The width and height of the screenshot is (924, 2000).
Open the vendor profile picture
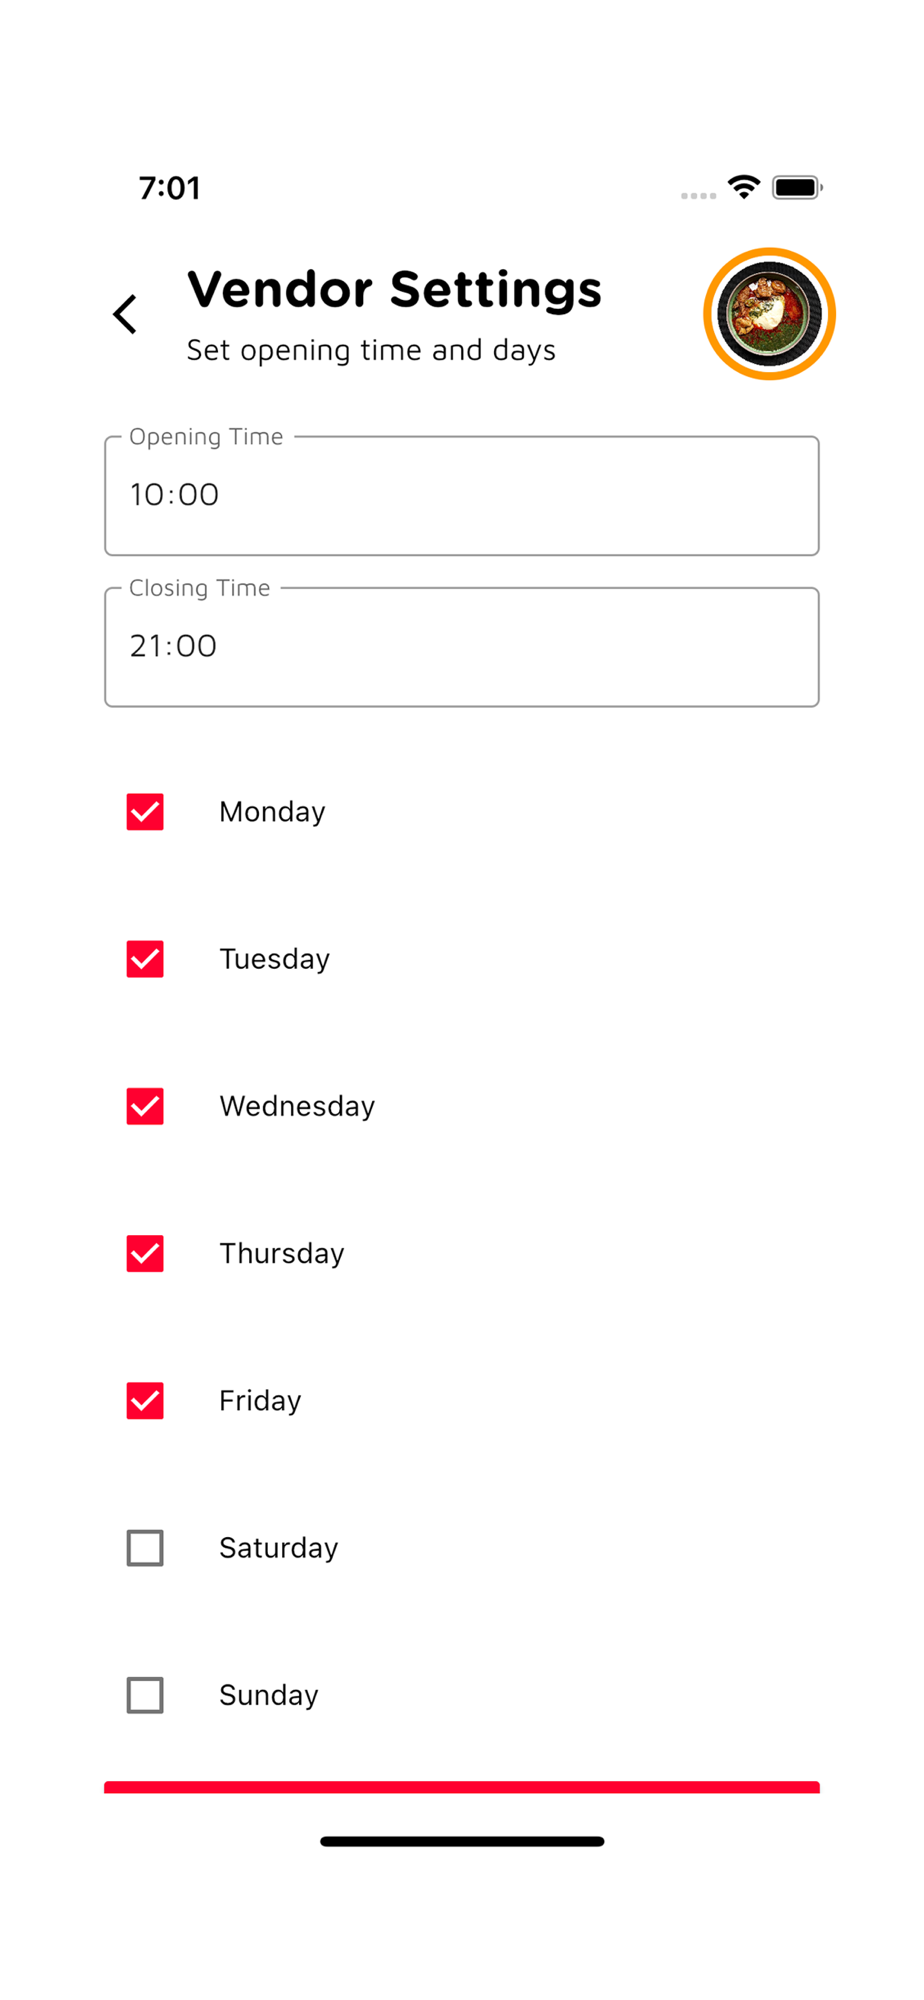(x=769, y=314)
